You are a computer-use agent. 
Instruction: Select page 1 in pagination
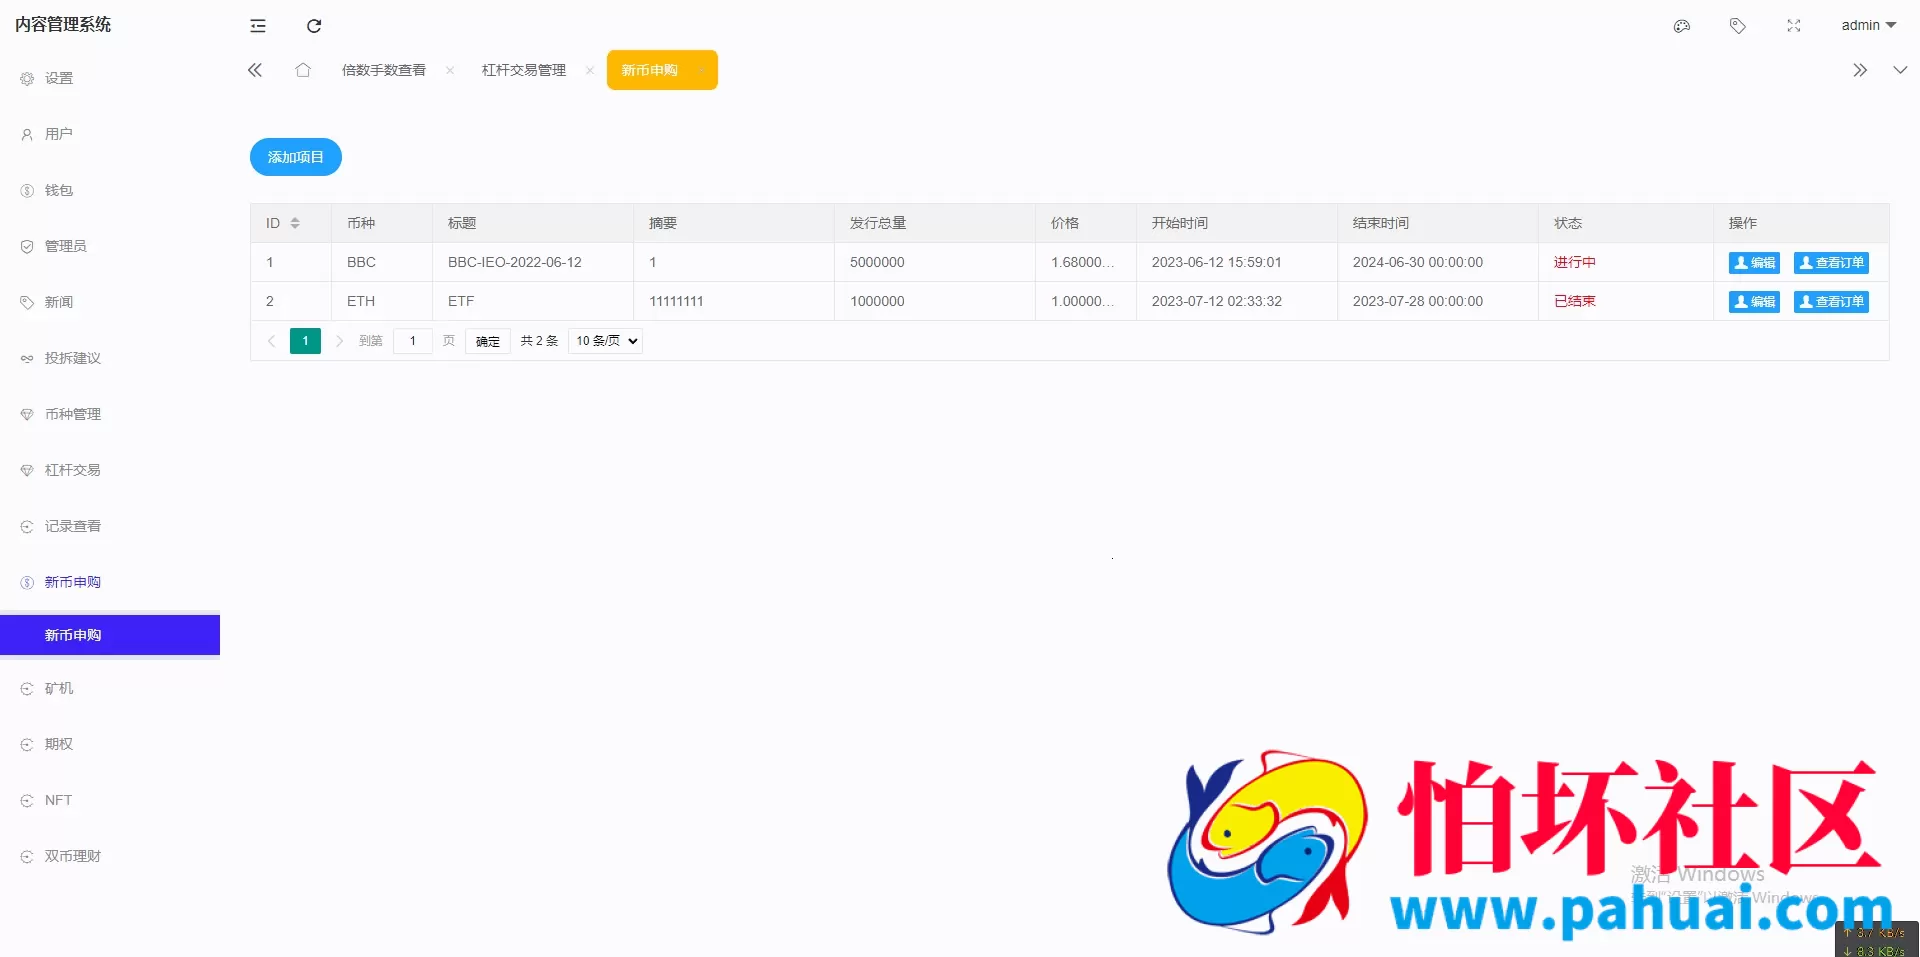[x=305, y=341]
